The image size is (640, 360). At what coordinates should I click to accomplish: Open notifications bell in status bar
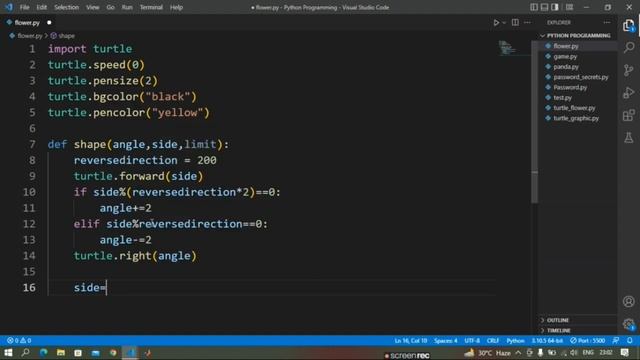pyautogui.click(x=630, y=340)
